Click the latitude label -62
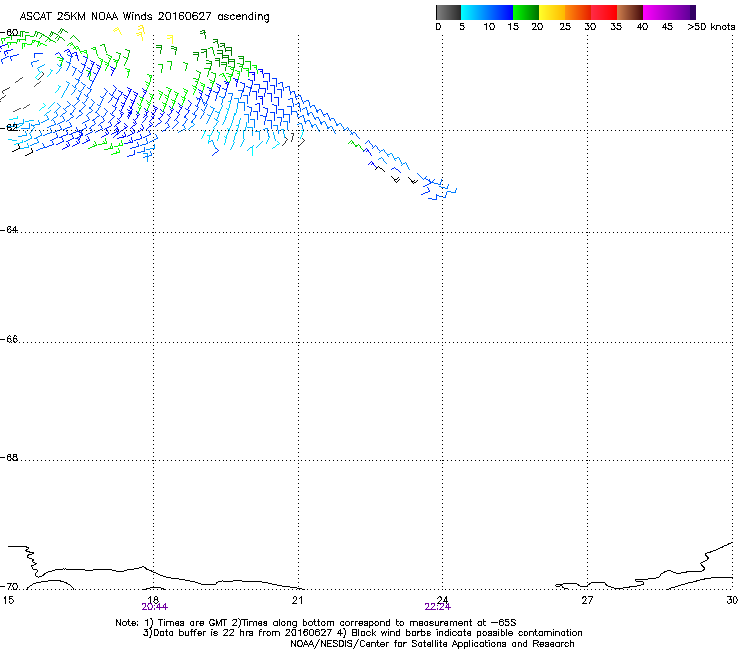 (x=9, y=128)
